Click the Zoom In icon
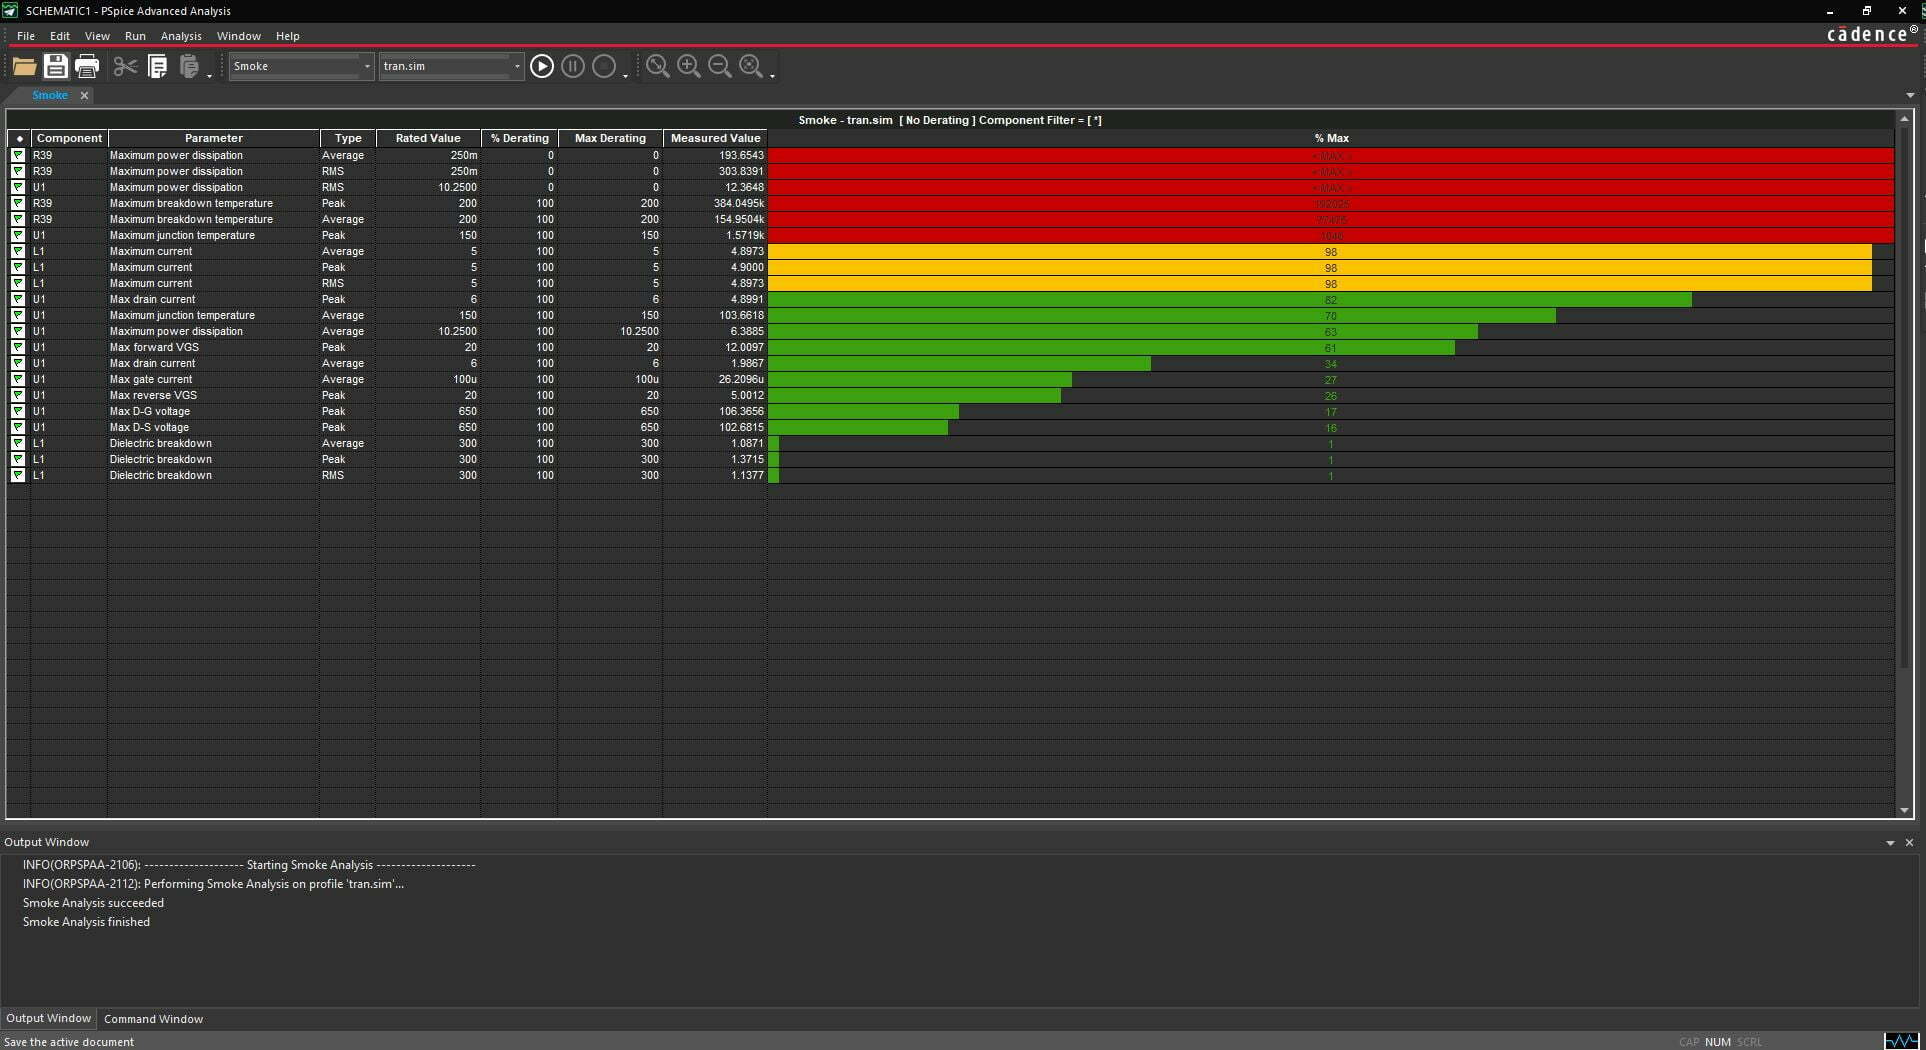This screenshot has height=1050, width=1926. click(688, 66)
